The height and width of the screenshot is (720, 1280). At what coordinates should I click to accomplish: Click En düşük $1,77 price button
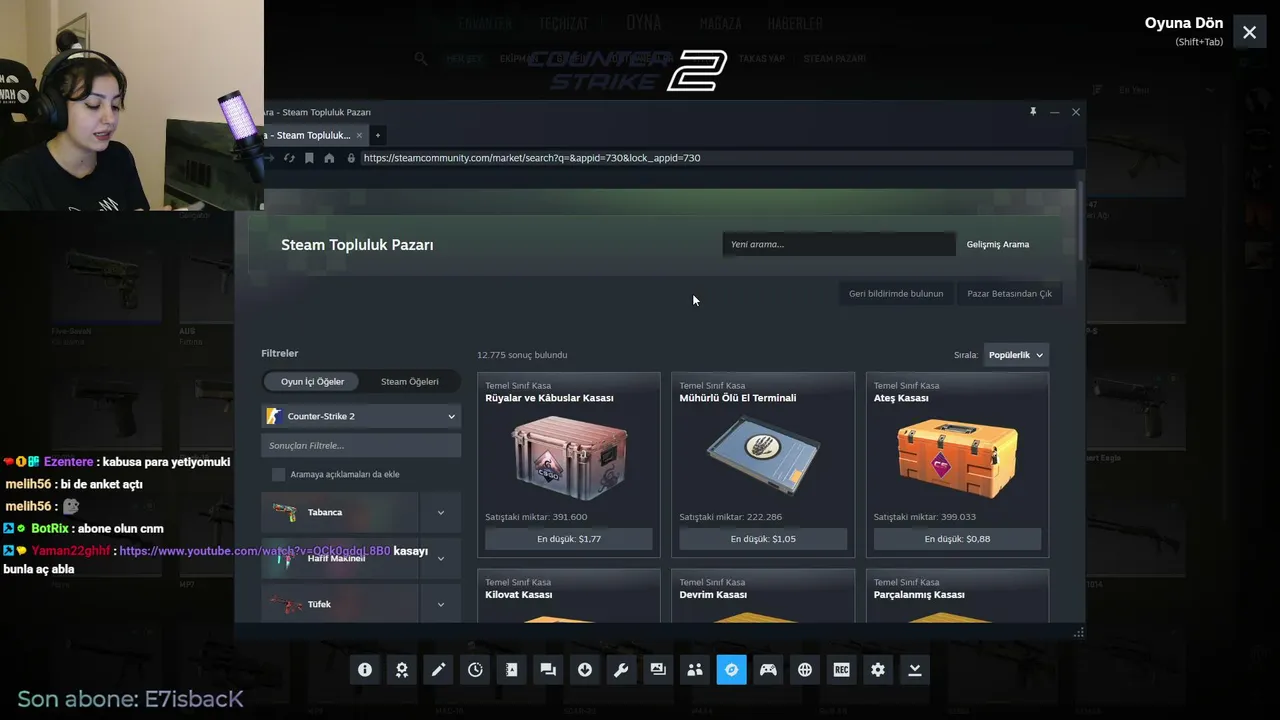pos(569,539)
